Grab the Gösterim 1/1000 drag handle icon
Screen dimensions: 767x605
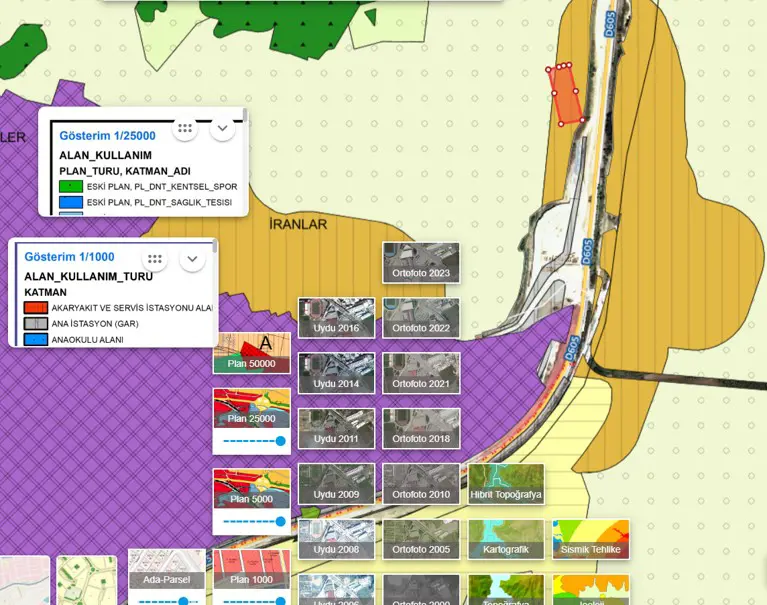pyautogui.click(x=155, y=259)
